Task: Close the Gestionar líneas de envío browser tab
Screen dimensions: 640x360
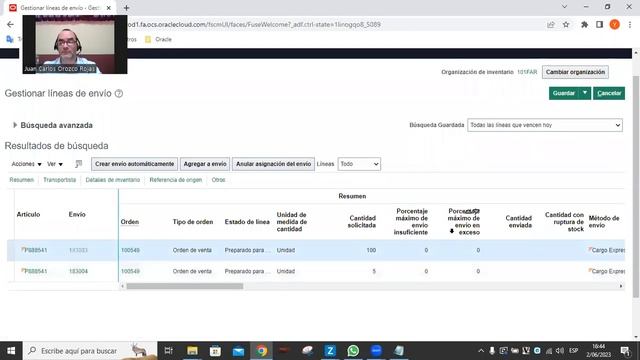Action: (109, 8)
